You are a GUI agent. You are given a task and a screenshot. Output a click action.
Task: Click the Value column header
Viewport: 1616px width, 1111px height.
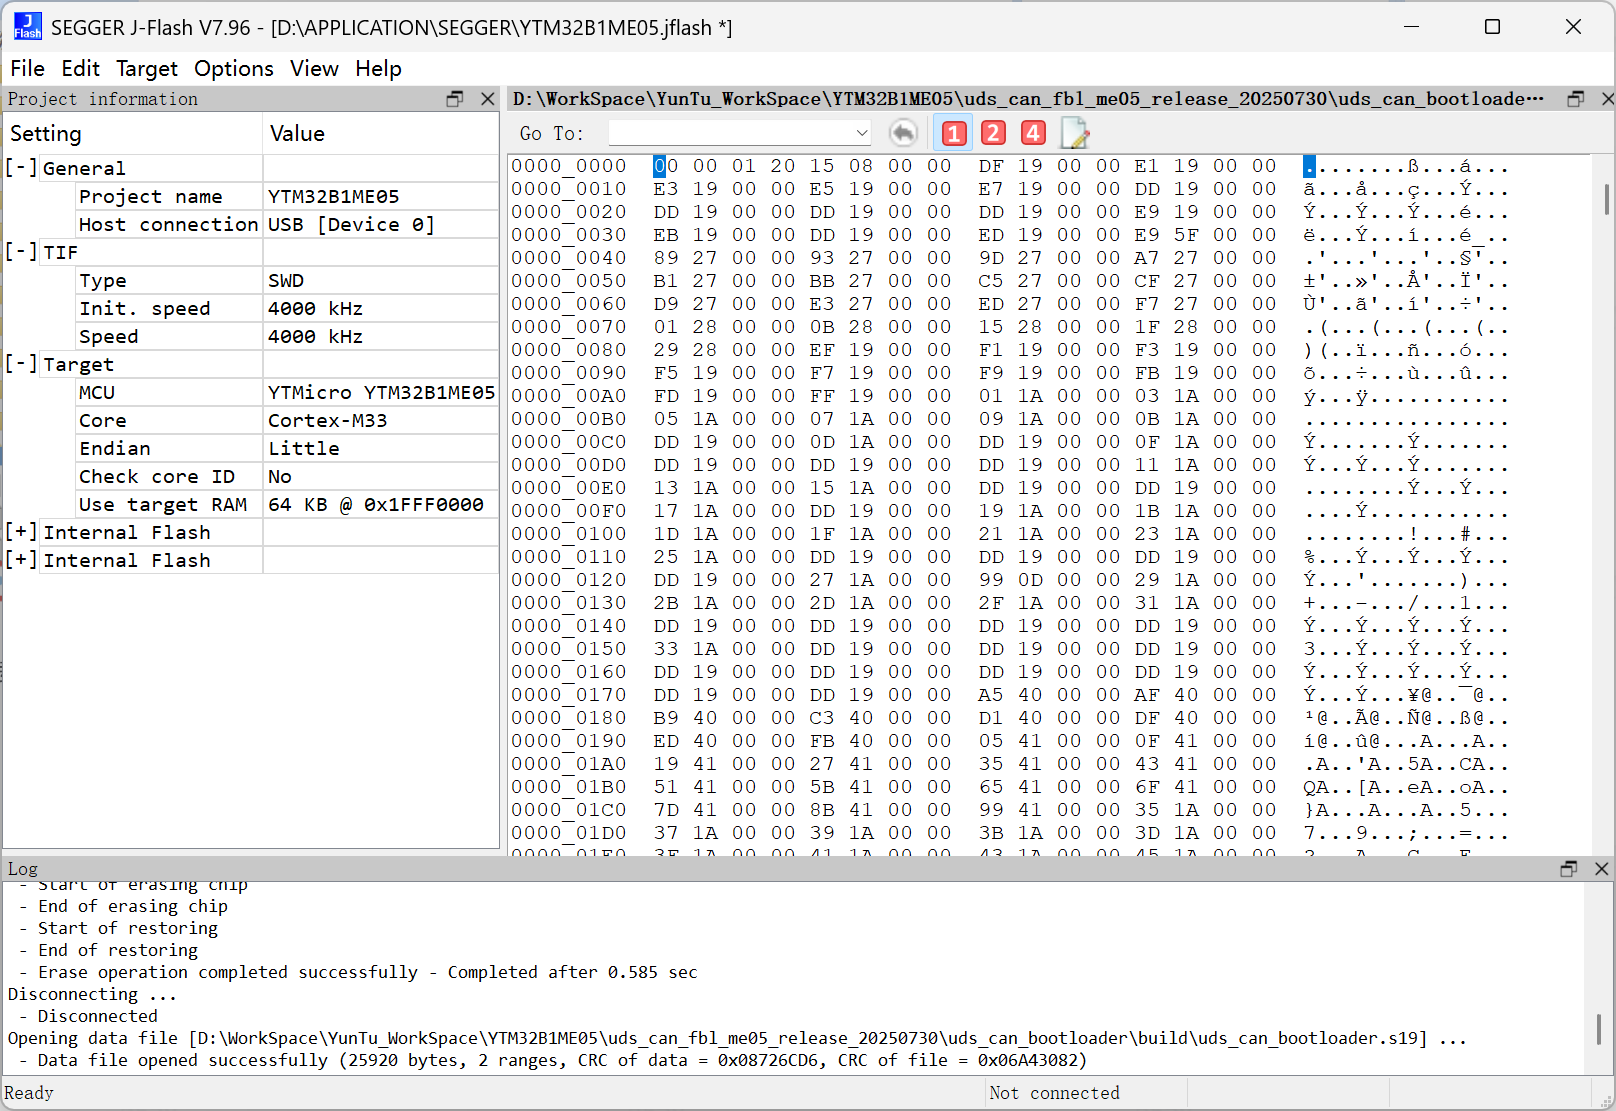coord(381,133)
